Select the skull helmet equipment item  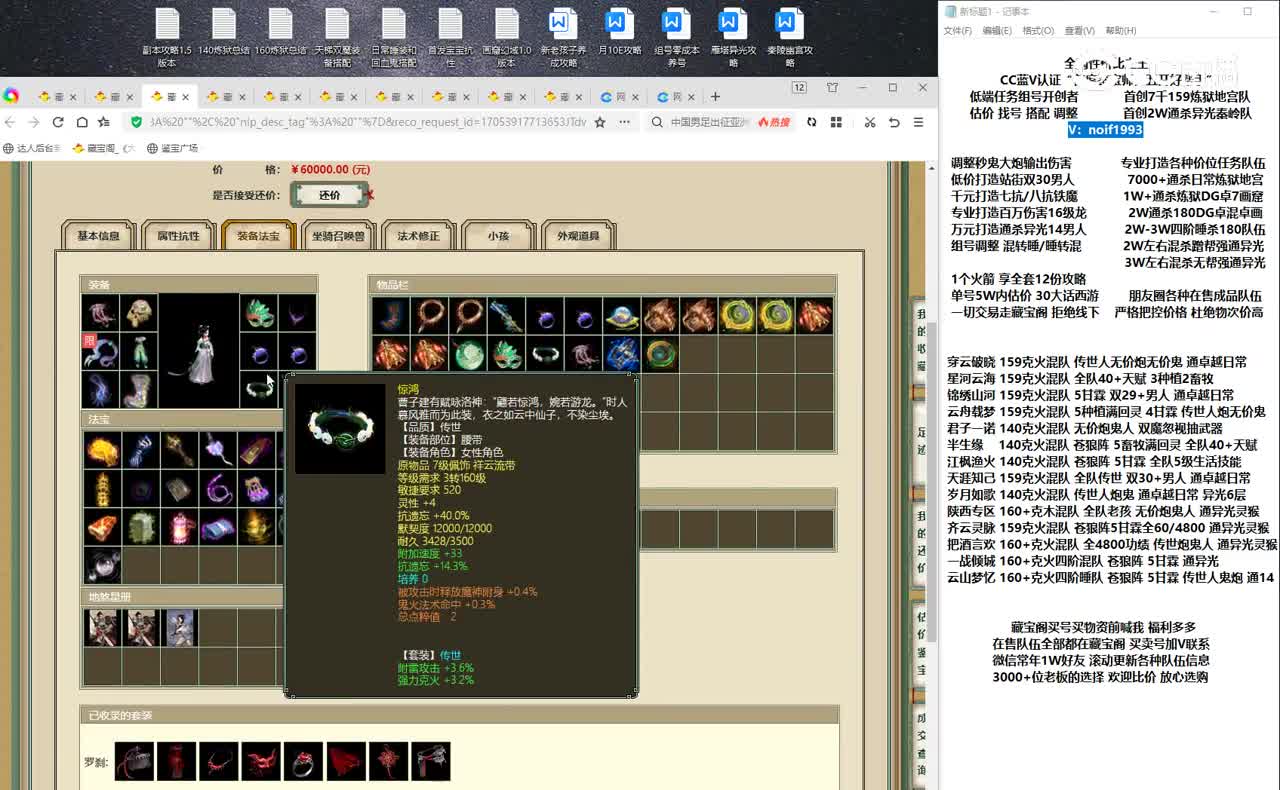[x=138, y=314]
